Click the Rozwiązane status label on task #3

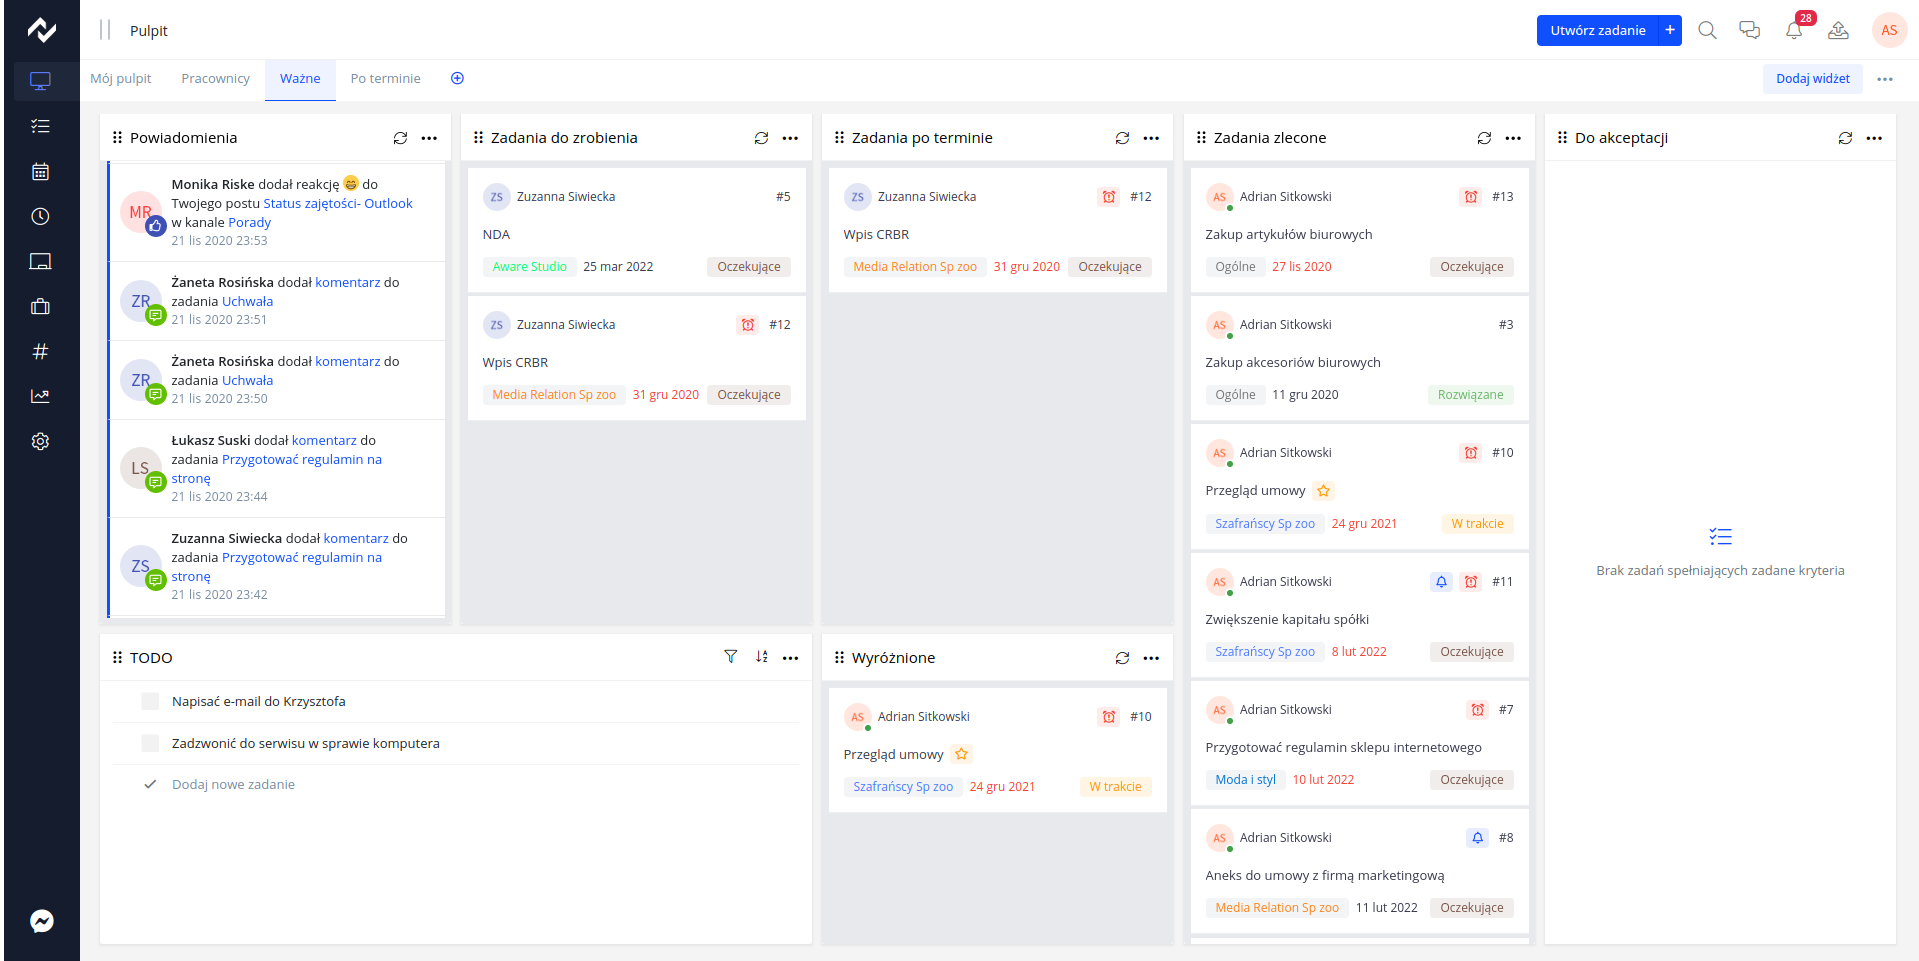click(1470, 395)
